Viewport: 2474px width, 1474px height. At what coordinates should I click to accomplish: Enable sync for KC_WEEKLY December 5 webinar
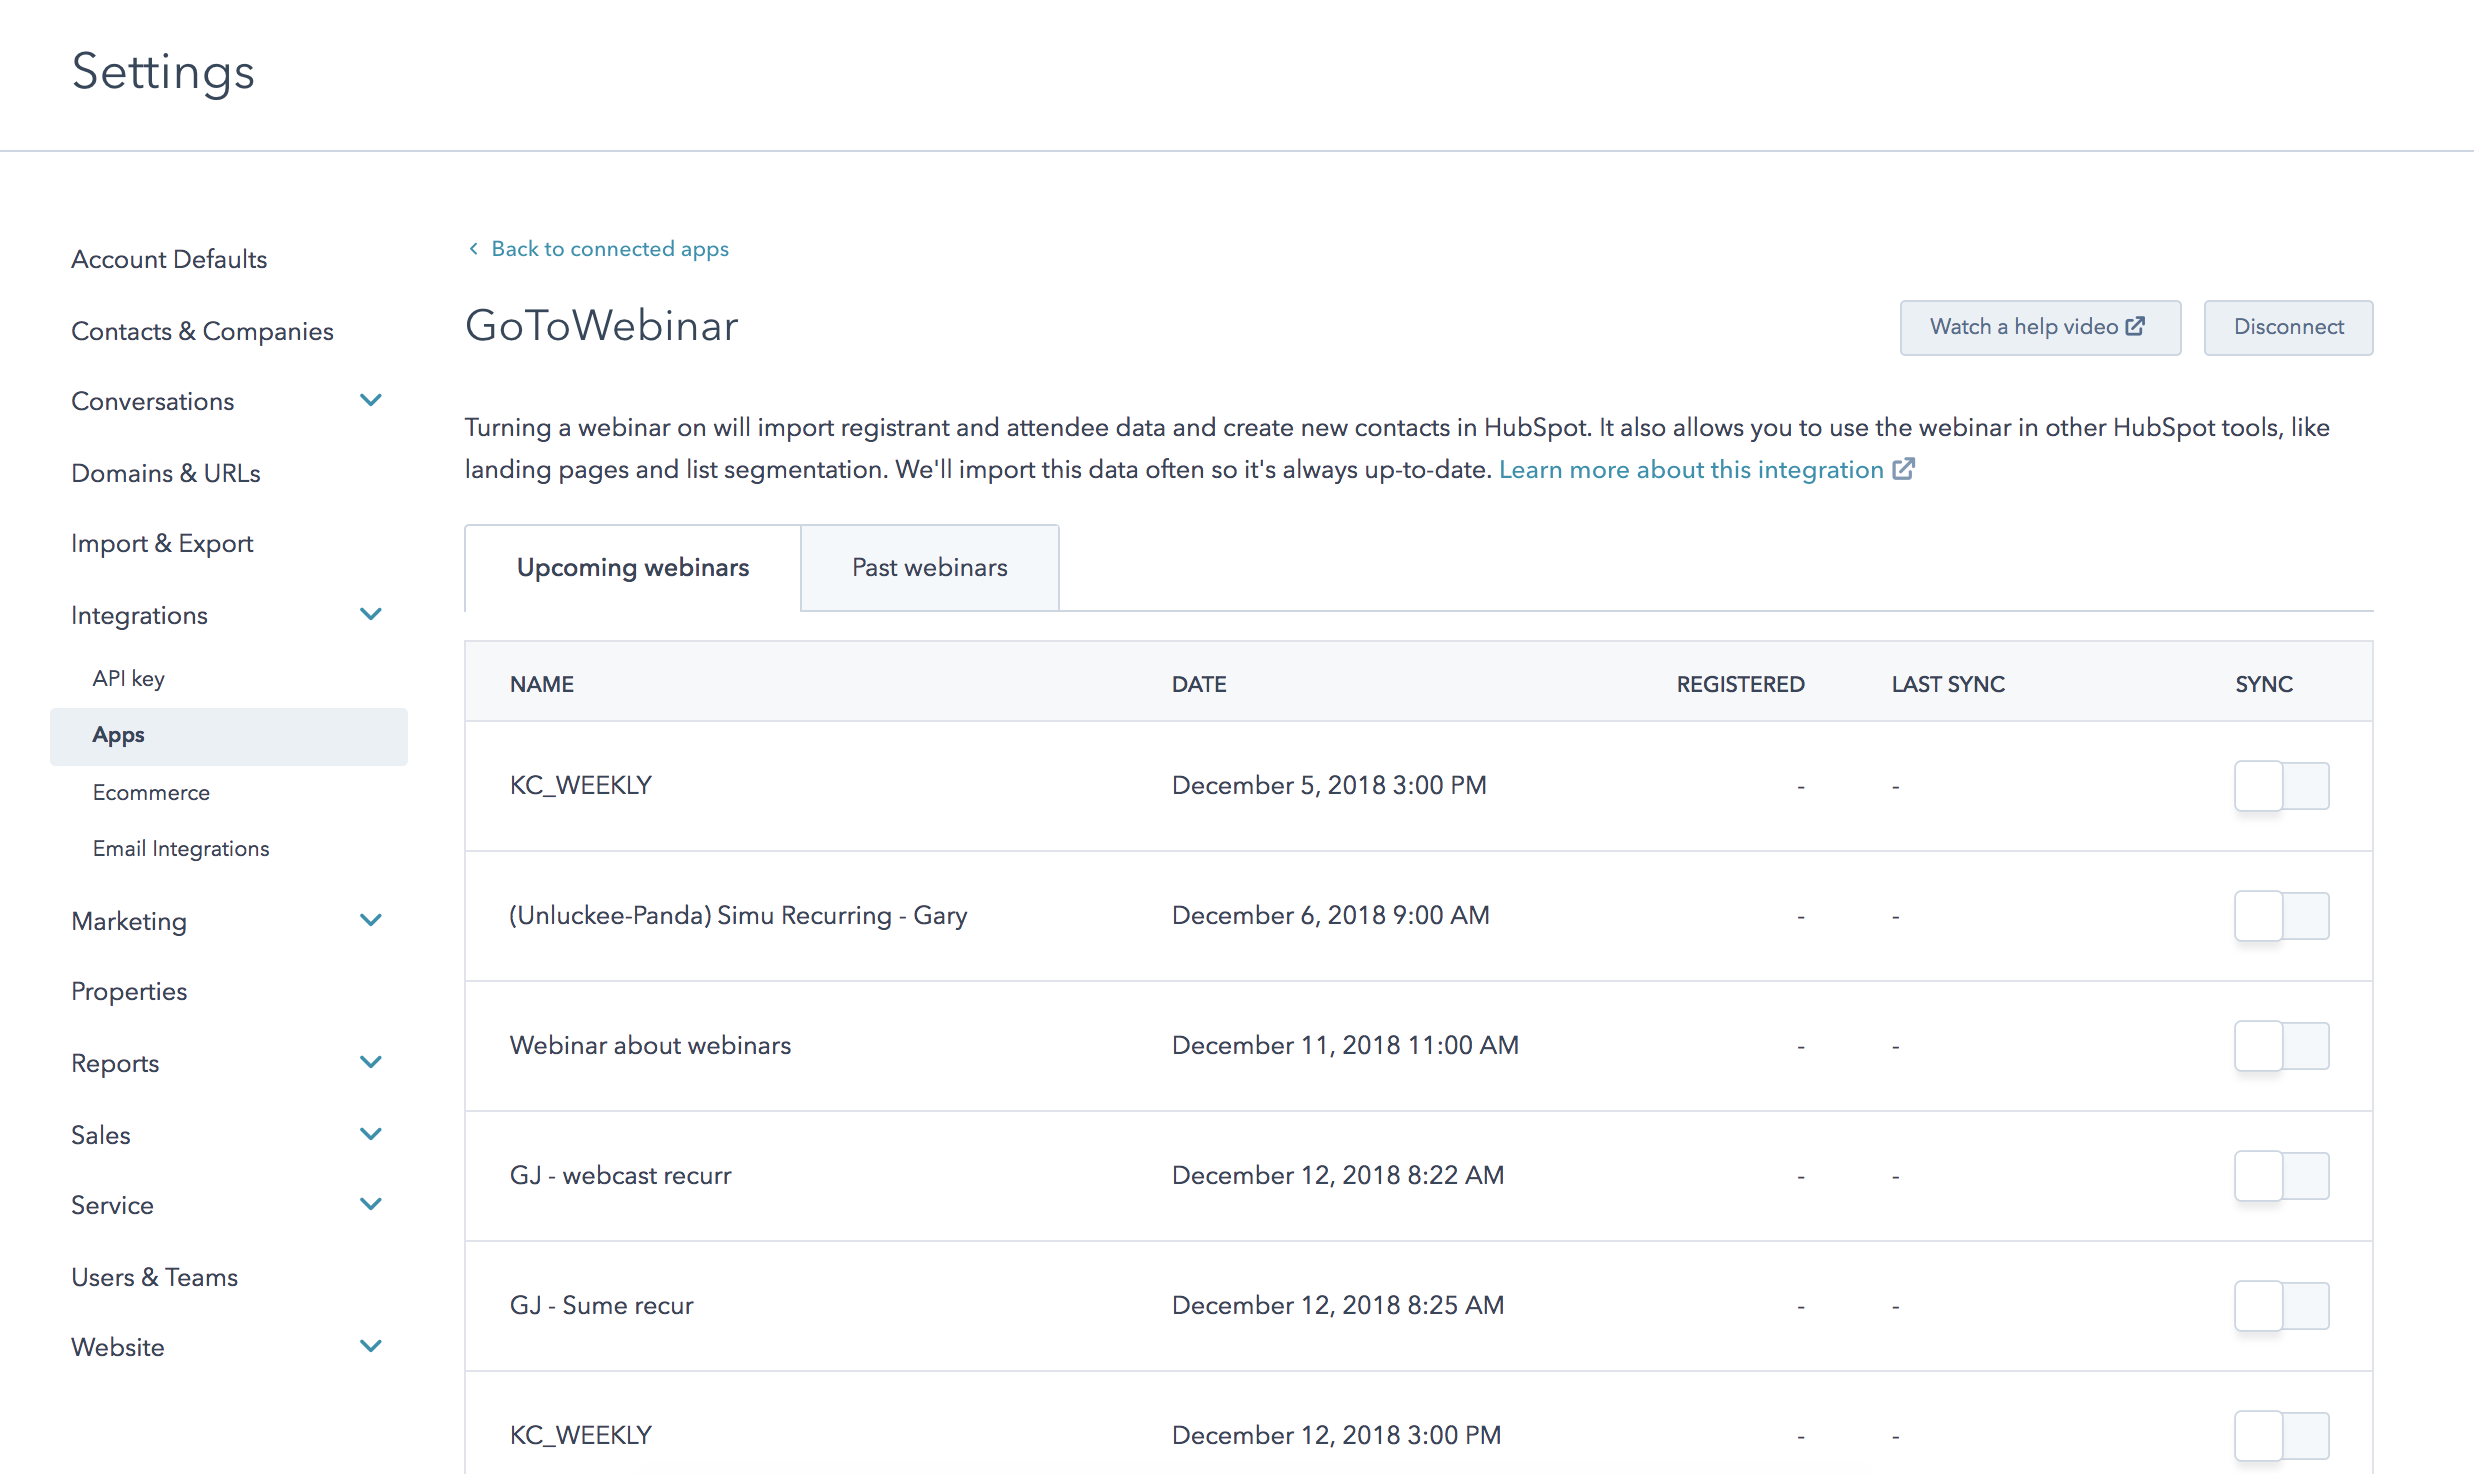pyautogui.click(x=2281, y=786)
